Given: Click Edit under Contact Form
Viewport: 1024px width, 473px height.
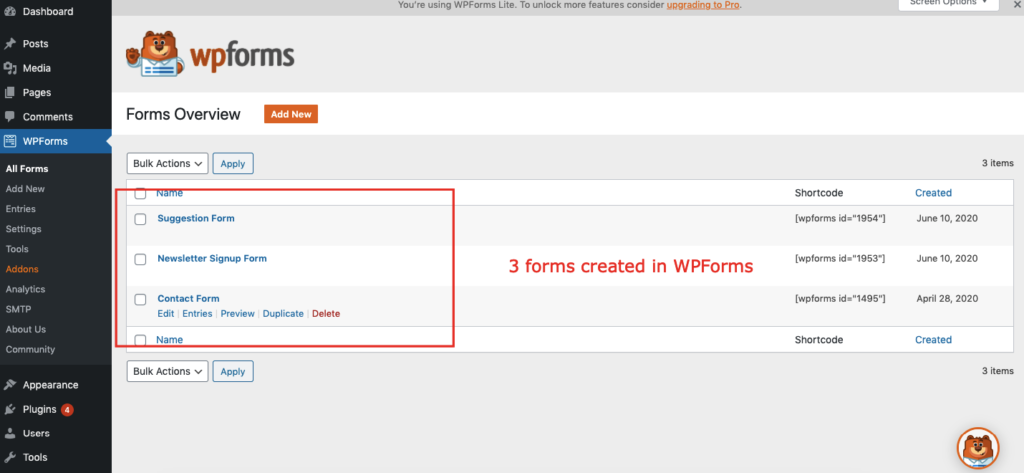Looking at the screenshot, I should click(166, 314).
